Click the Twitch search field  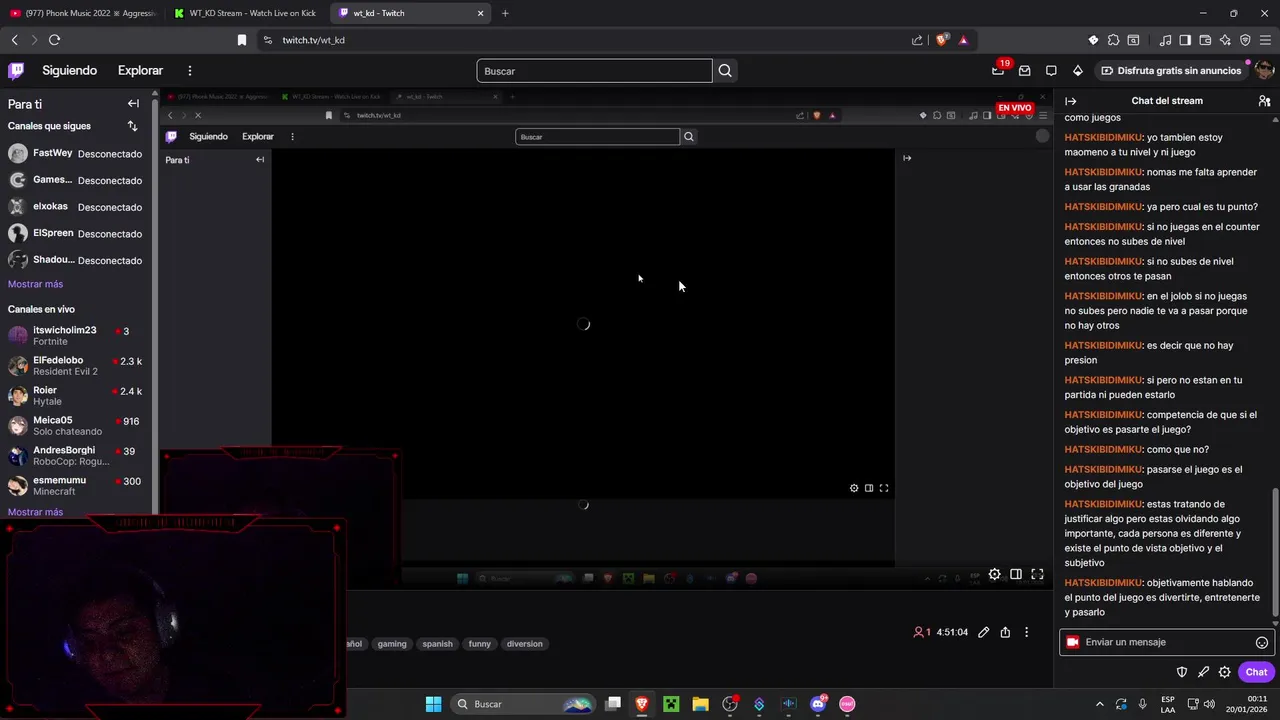point(594,71)
